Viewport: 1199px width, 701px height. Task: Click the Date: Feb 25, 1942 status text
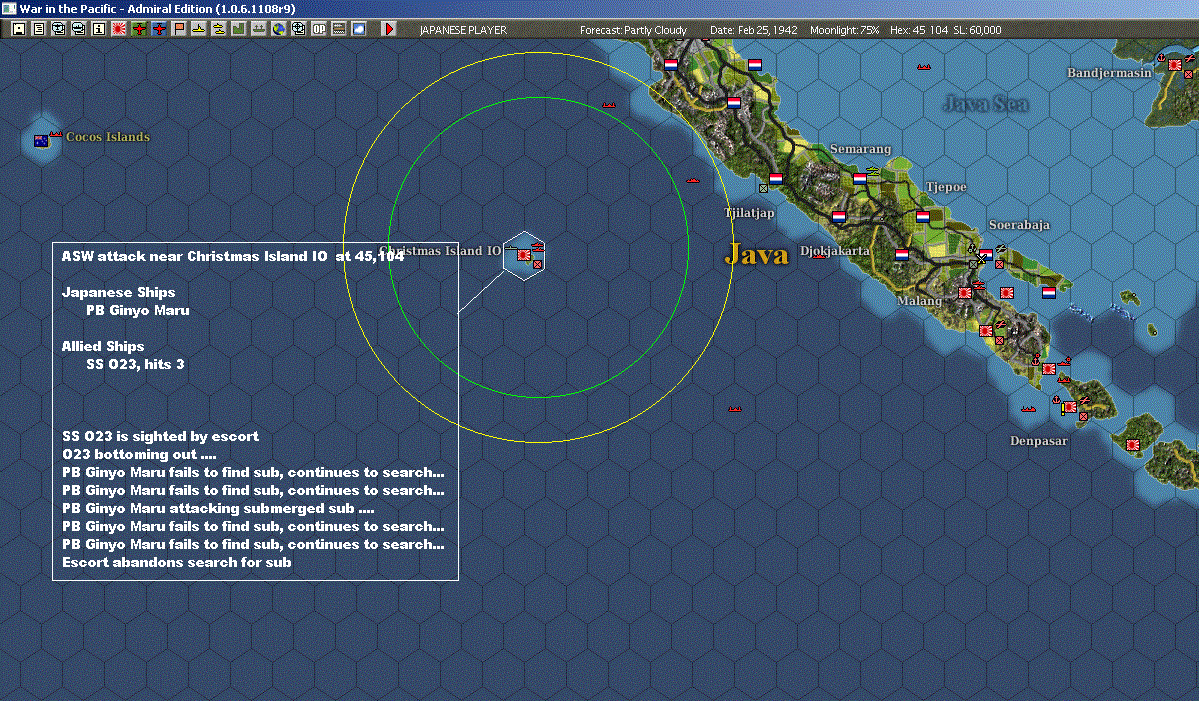pyautogui.click(x=753, y=30)
